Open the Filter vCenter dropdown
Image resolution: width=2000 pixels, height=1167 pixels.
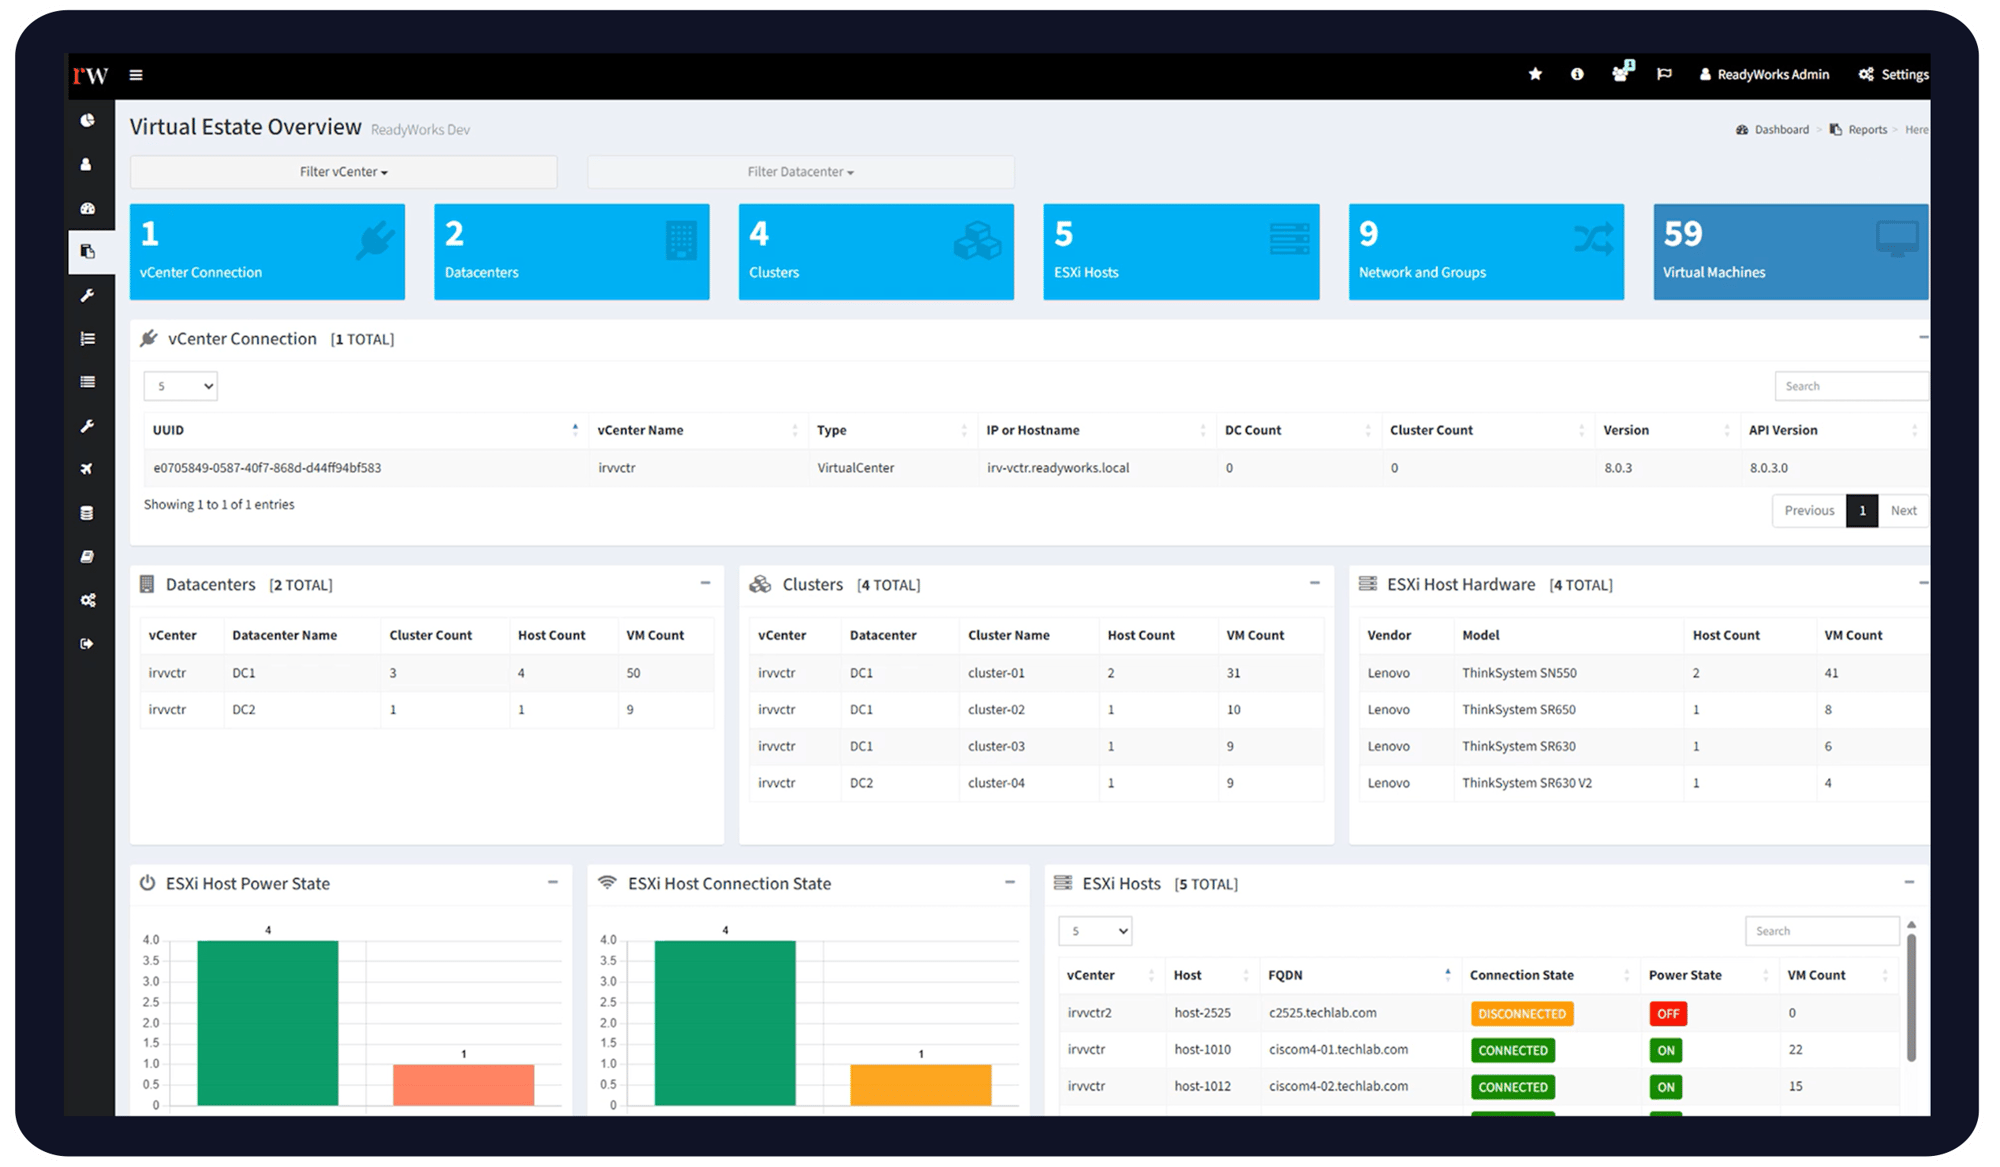pyautogui.click(x=343, y=172)
